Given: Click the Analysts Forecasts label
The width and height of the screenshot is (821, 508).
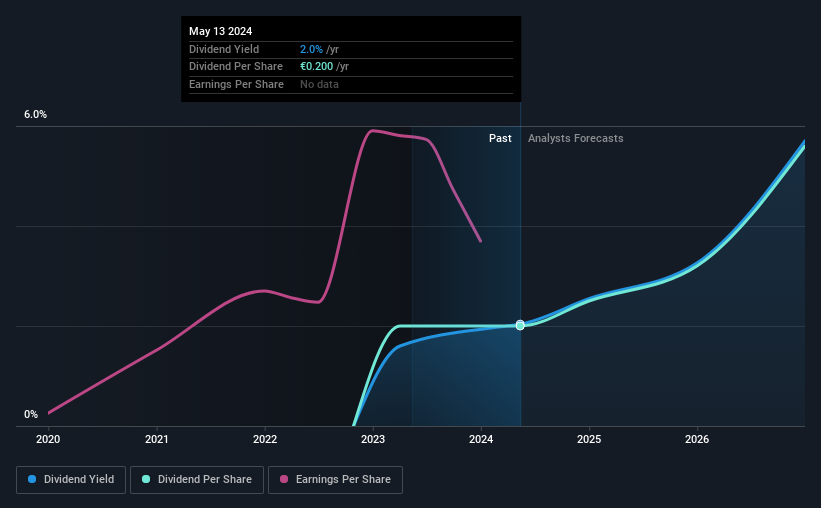Looking at the screenshot, I should (575, 138).
